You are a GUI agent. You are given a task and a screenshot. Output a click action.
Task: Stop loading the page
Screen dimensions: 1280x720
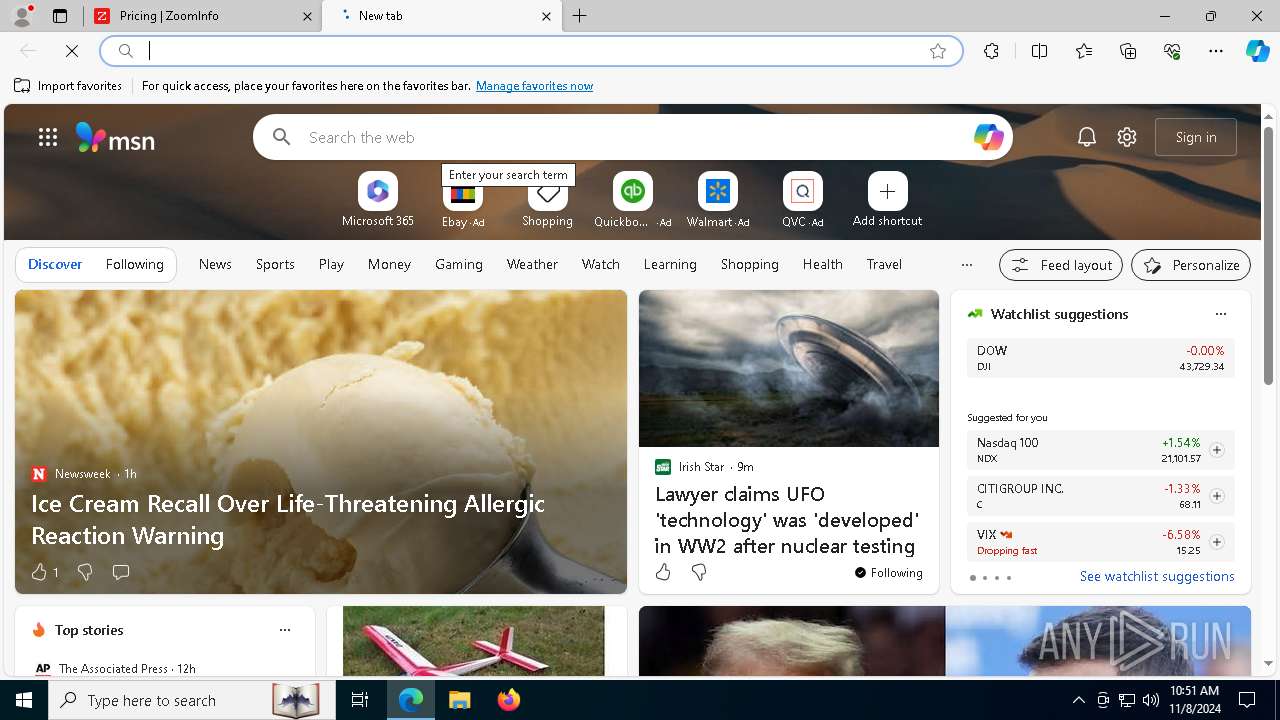(72, 51)
